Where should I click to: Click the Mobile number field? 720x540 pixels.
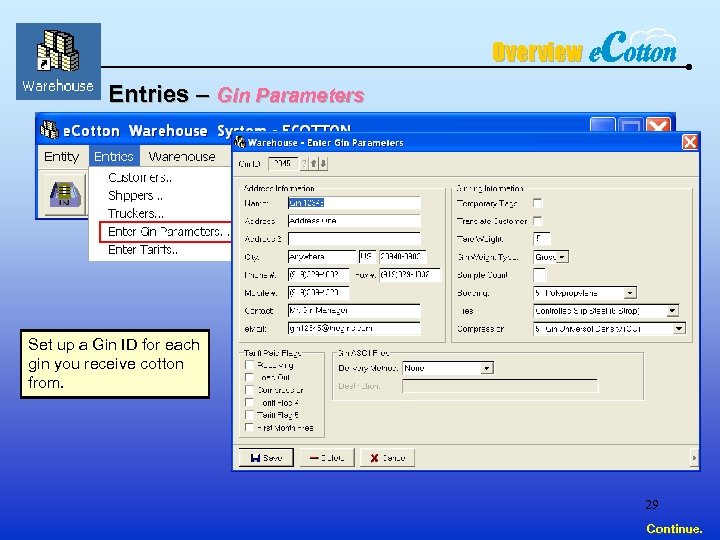click(x=318, y=293)
